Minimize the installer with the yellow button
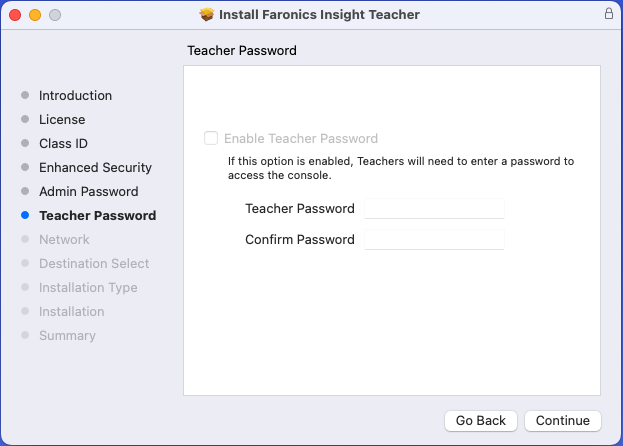 pos(35,15)
